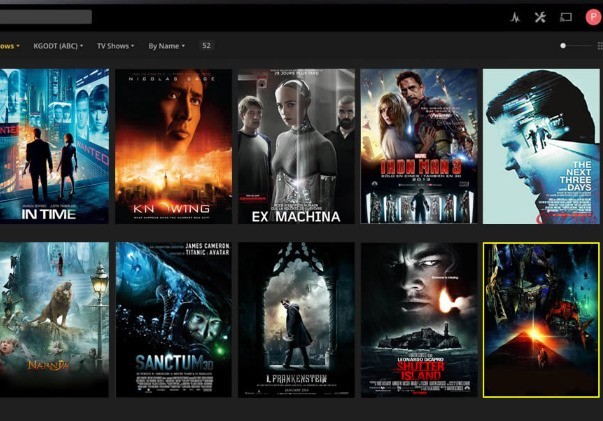Image resolution: width=603 pixels, height=421 pixels.
Task: Open the By Name sort dropdown
Action: pos(167,46)
